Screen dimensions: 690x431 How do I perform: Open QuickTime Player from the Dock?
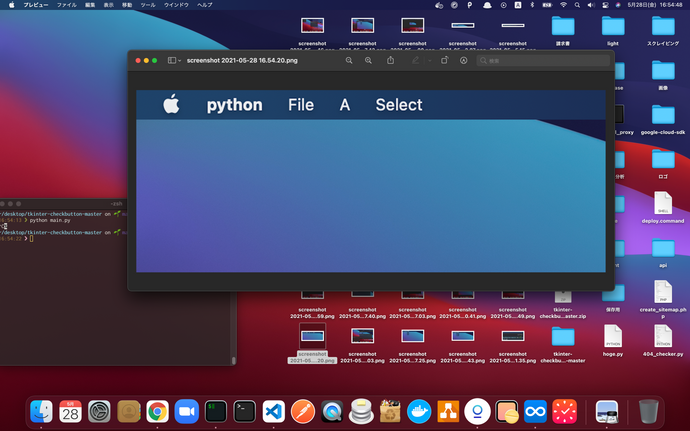(x=332, y=412)
